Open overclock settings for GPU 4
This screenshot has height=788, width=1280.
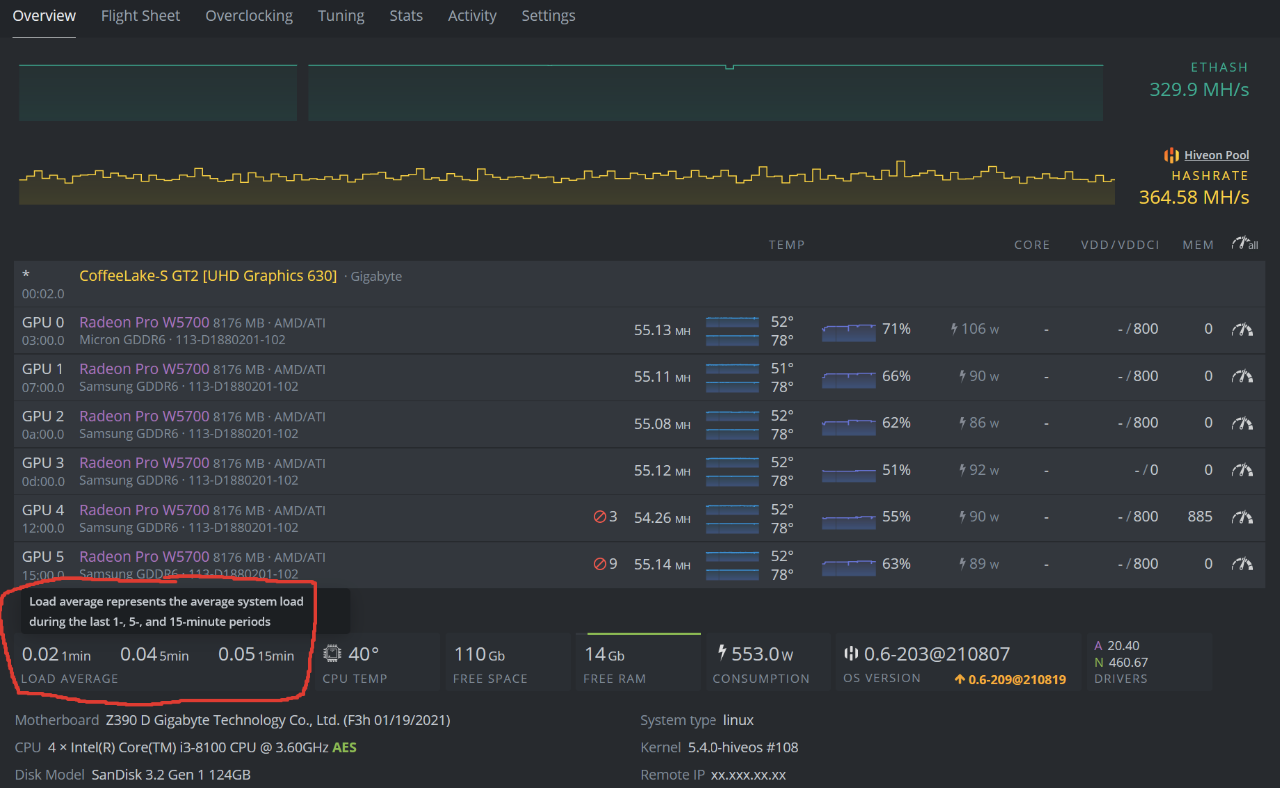coord(1242,517)
